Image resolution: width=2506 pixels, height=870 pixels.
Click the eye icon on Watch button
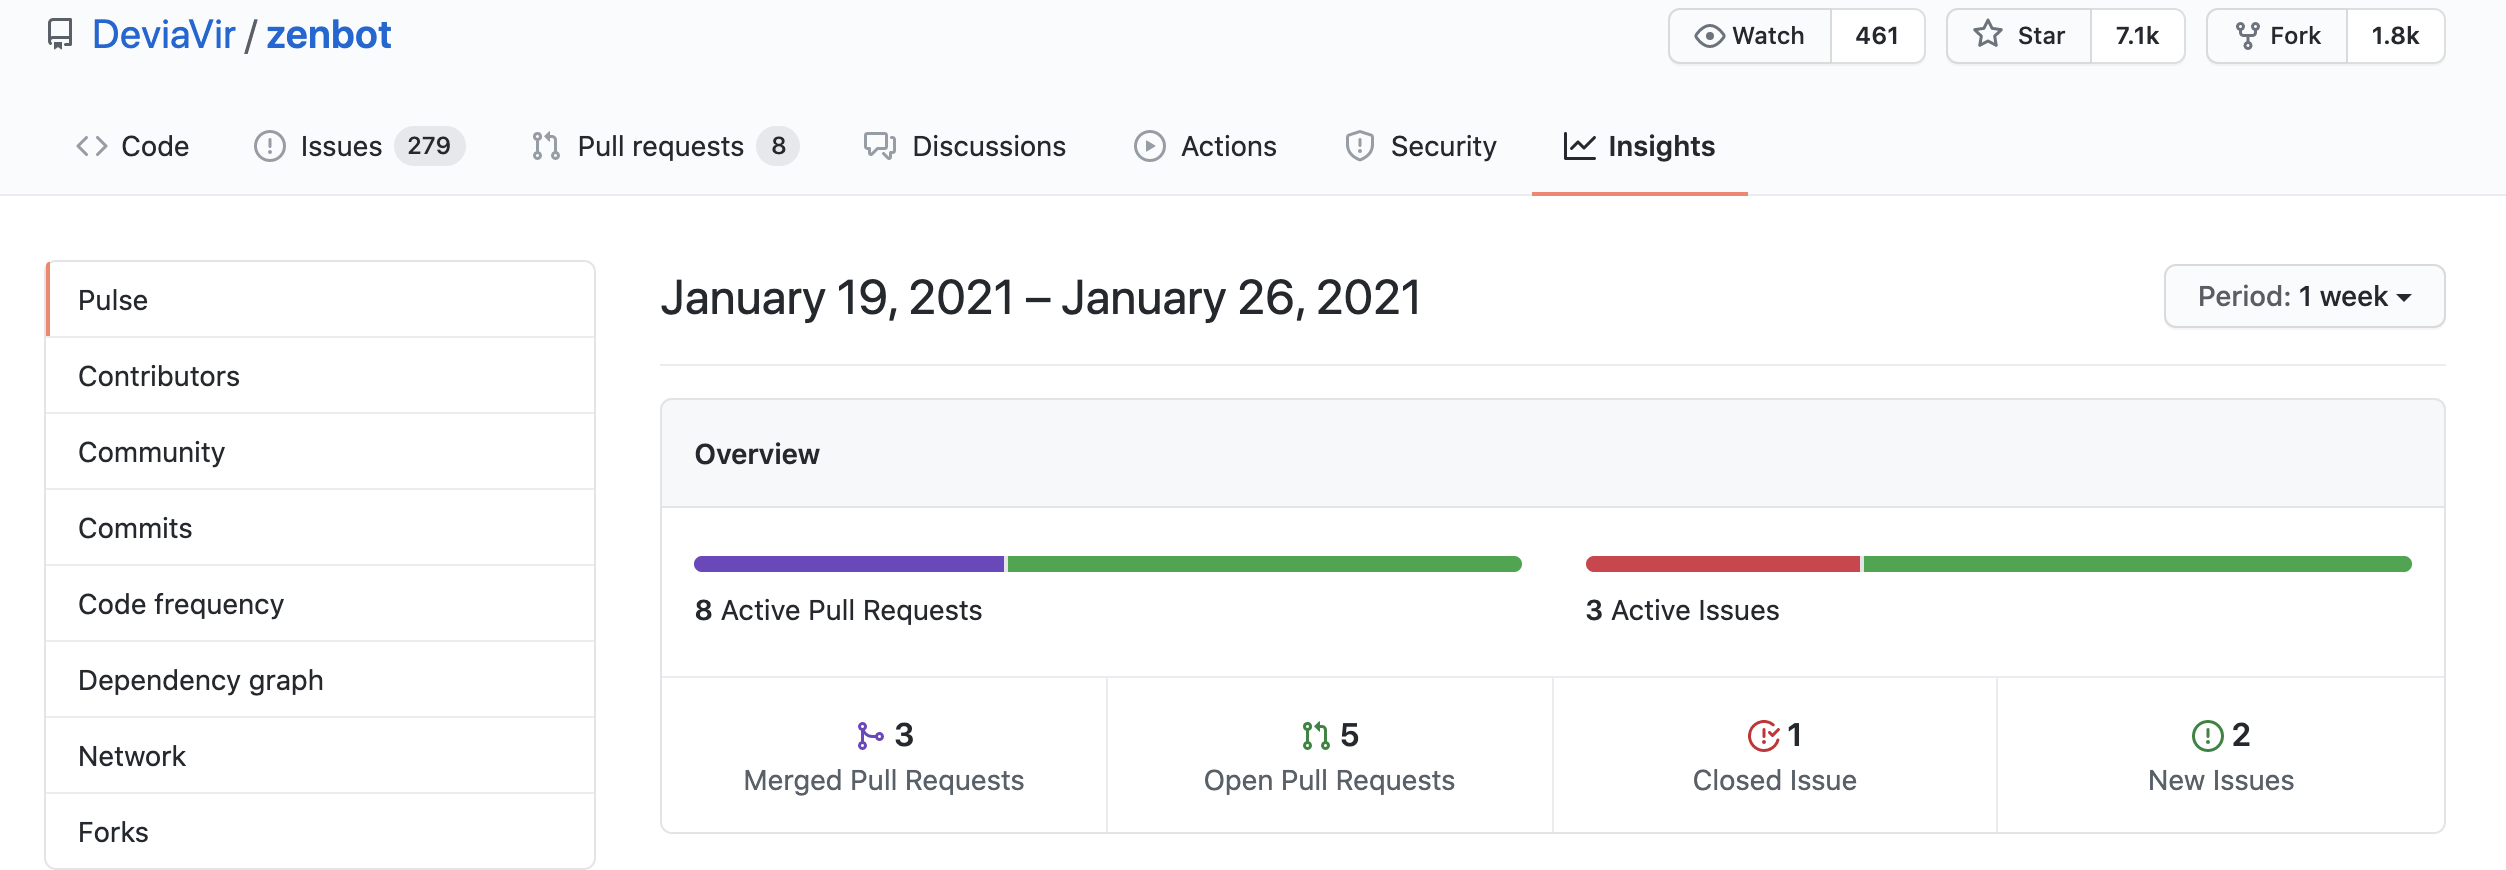tap(1709, 36)
